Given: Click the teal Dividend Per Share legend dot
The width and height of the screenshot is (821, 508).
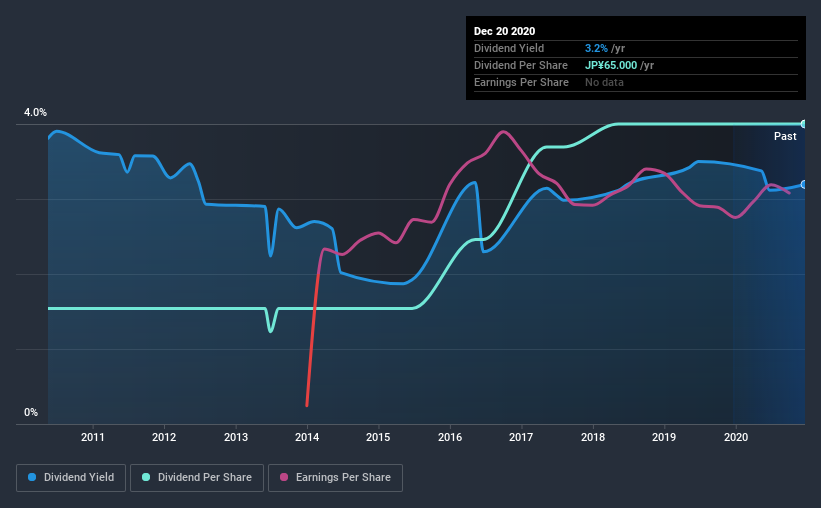Looking at the screenshot, I should tap(146, 477).
